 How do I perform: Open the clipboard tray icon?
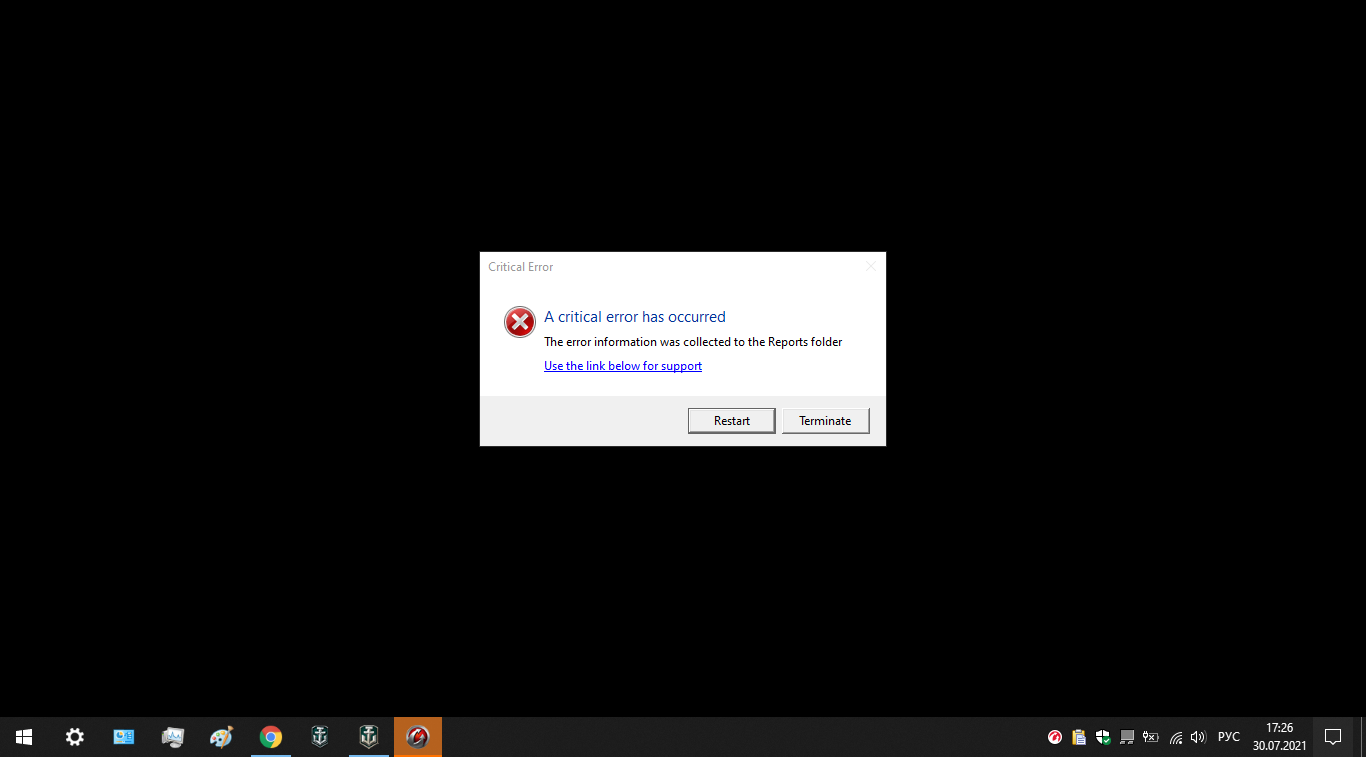tap(1079, 737)
